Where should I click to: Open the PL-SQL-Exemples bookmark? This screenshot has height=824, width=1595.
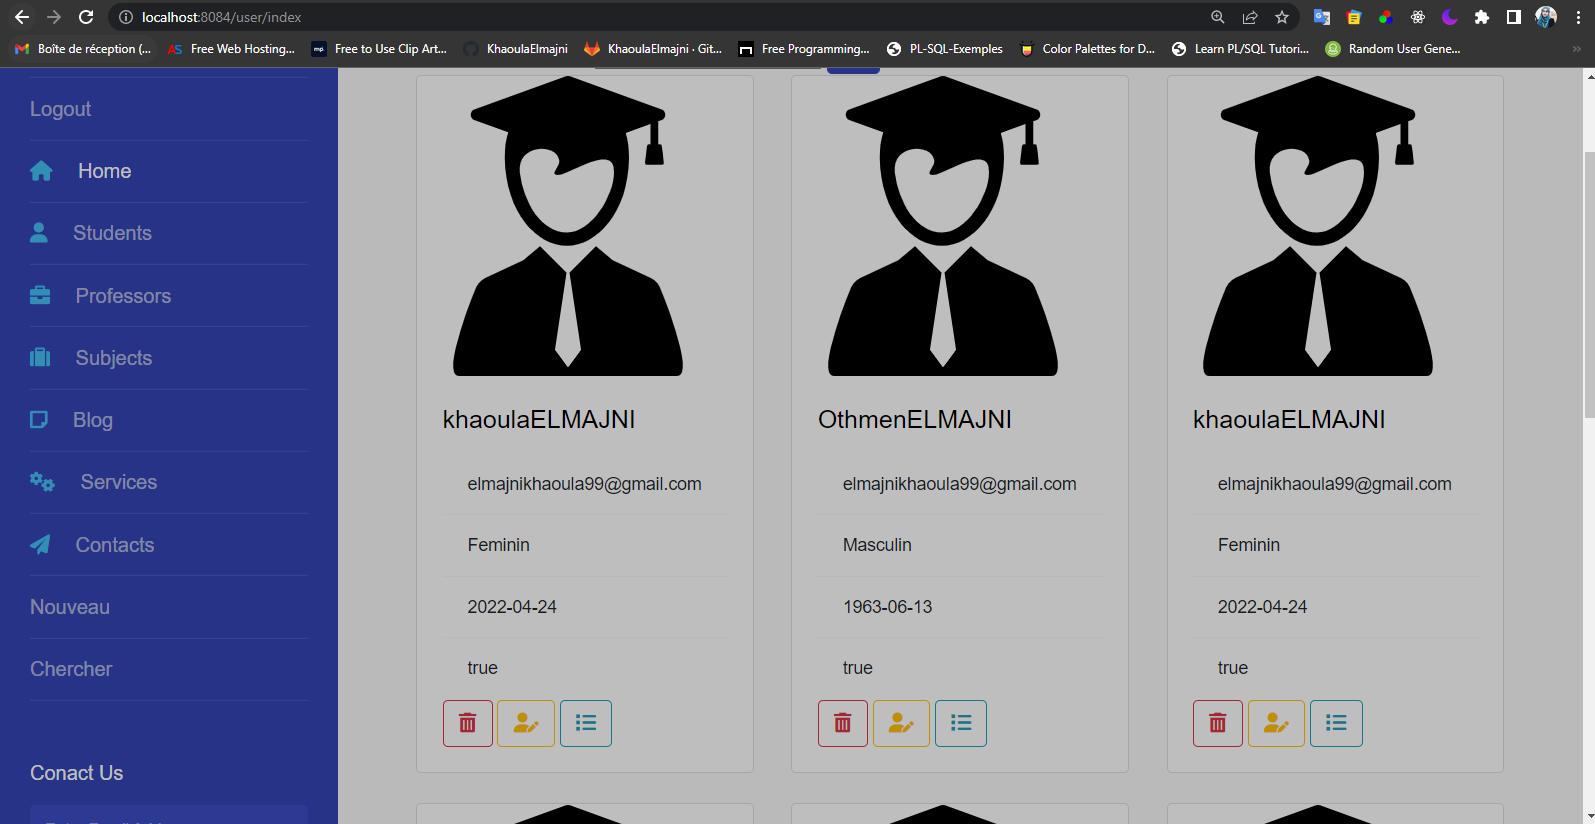945,49
